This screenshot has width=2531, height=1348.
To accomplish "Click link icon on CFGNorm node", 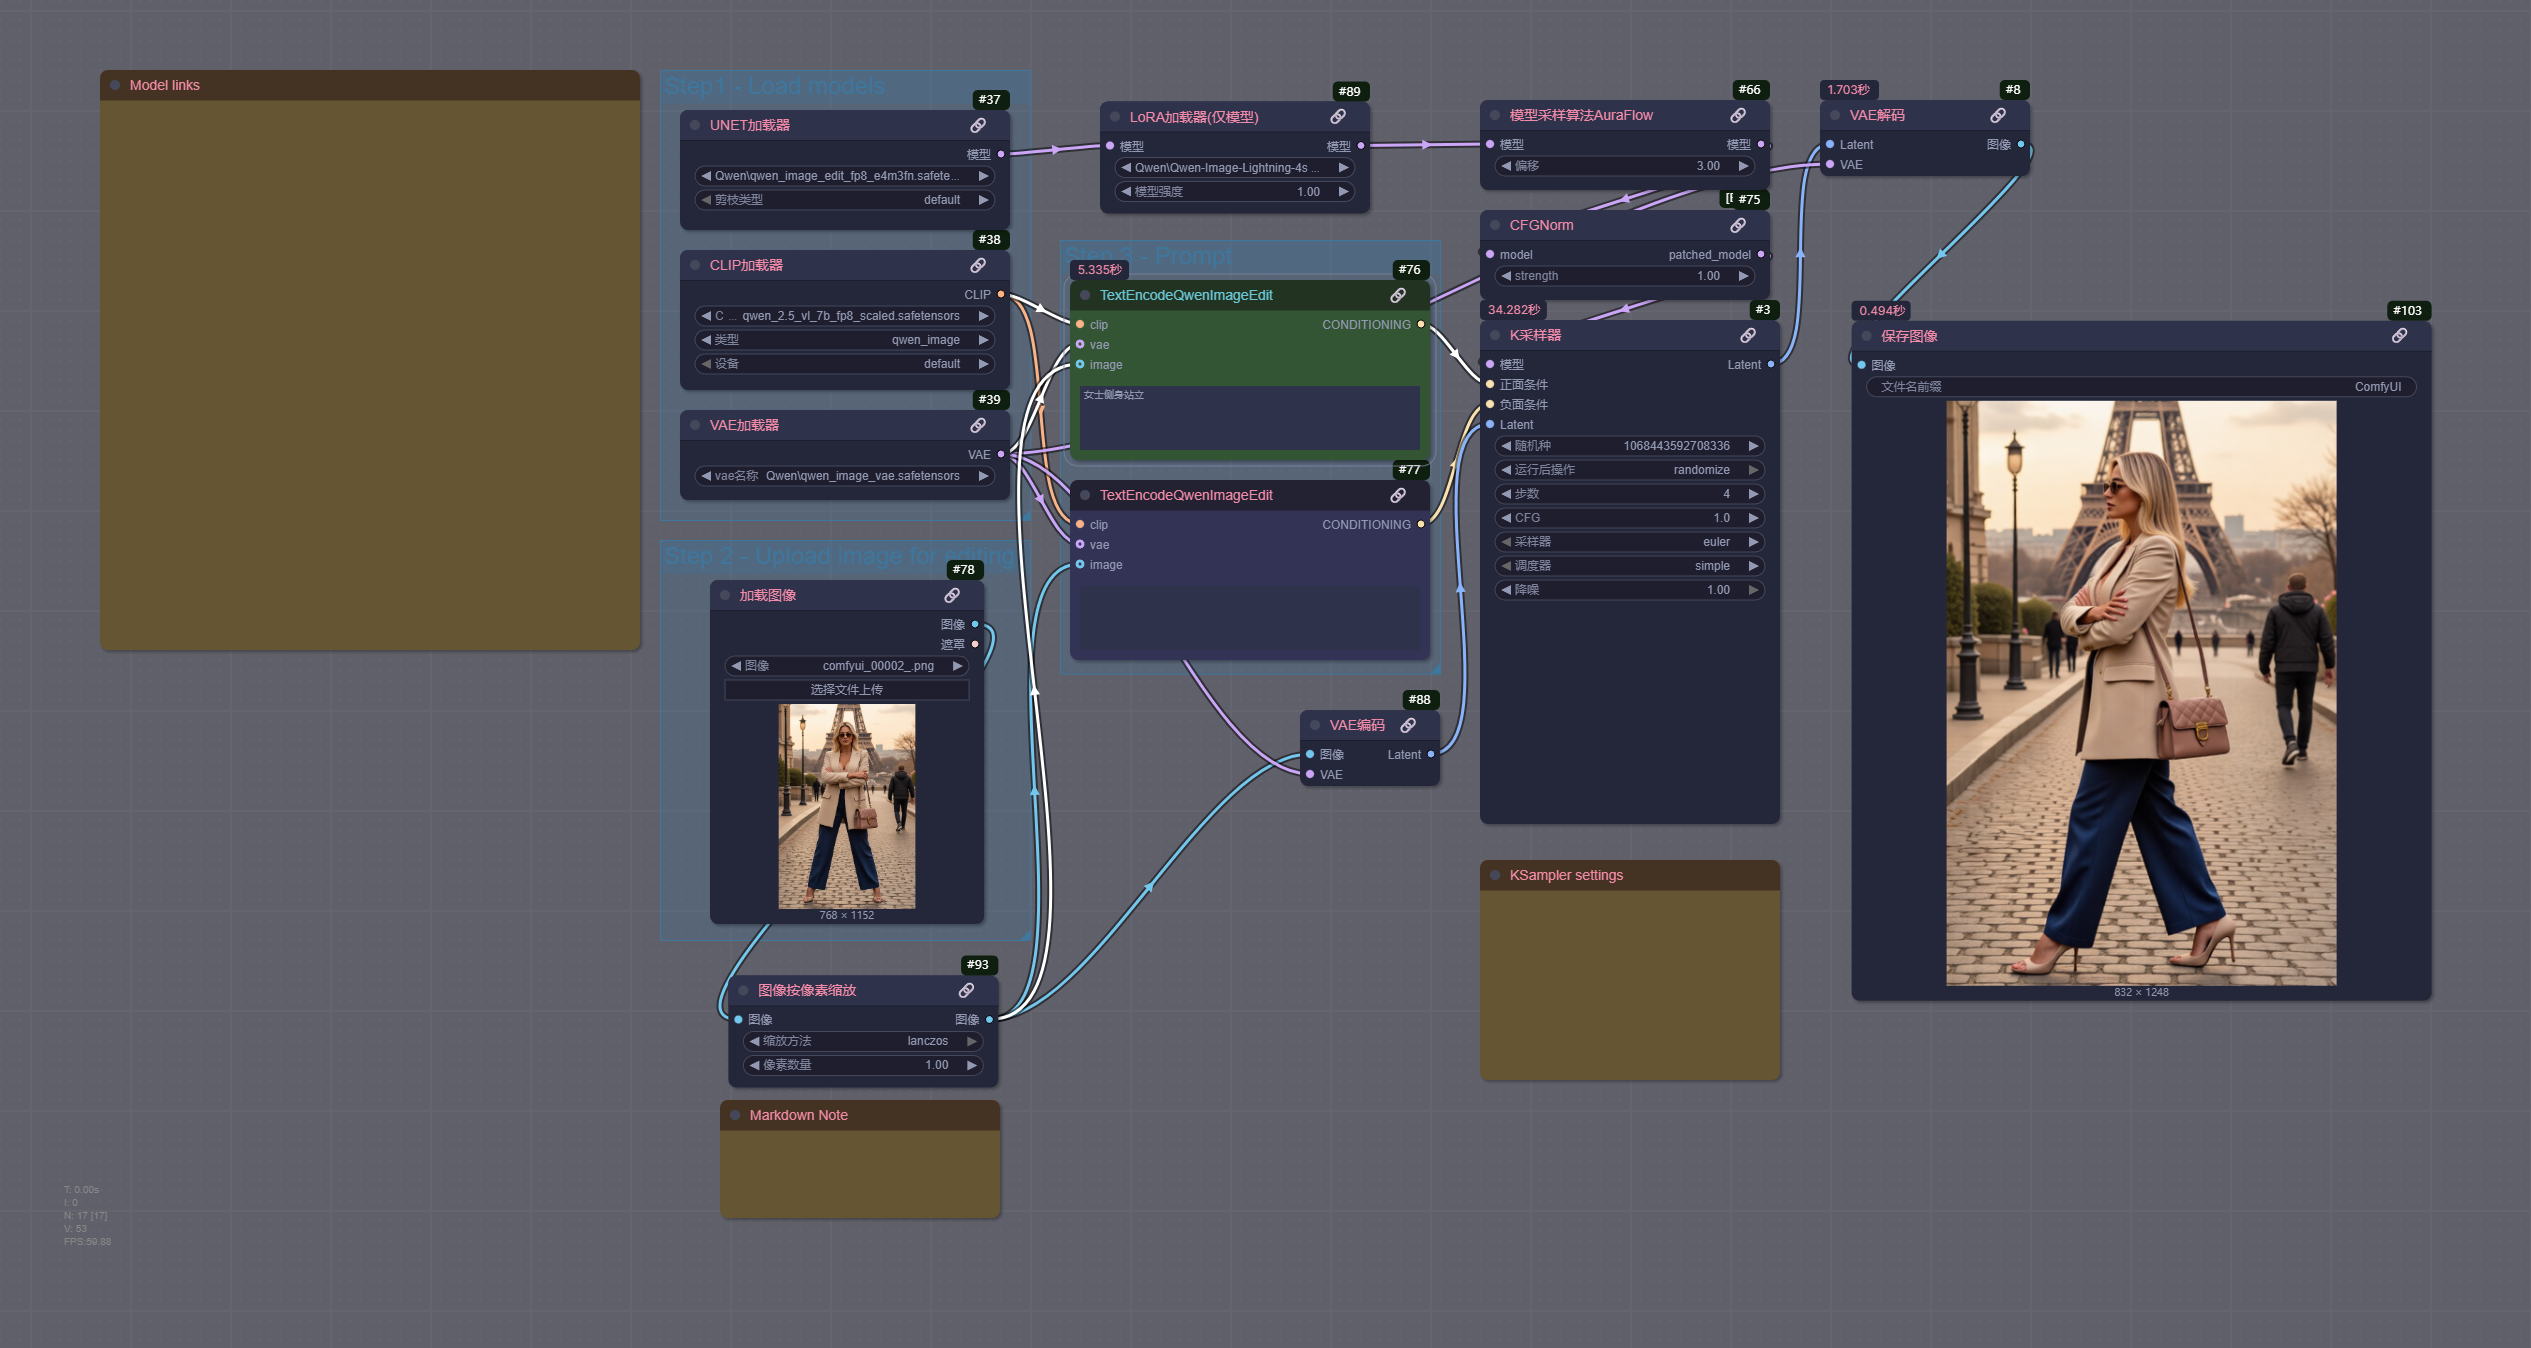I will point(1738,225).
